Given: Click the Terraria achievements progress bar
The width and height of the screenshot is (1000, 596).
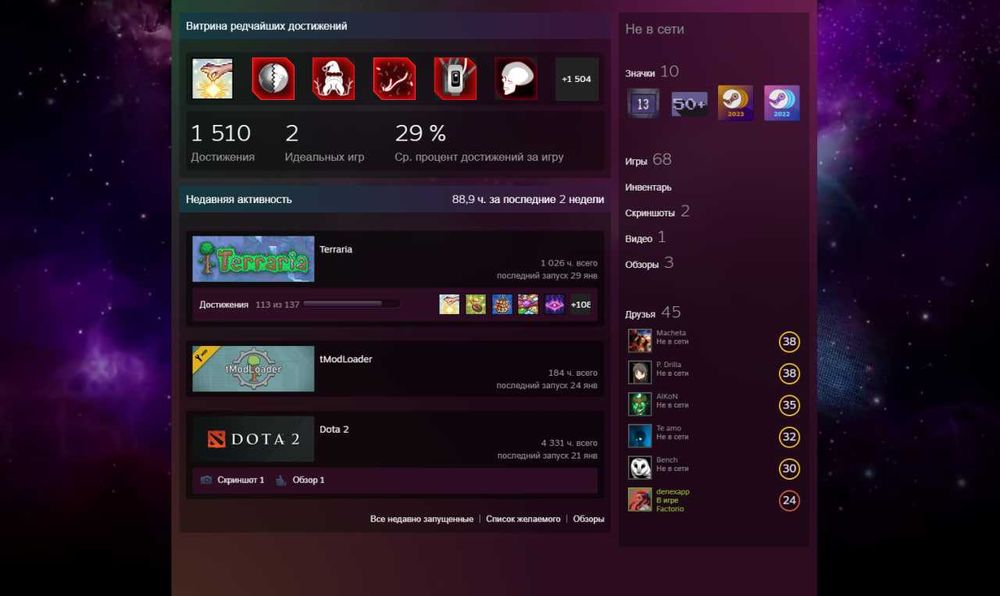Looking at the screenshot, I should pyautogui.click(x=351, y=305).
